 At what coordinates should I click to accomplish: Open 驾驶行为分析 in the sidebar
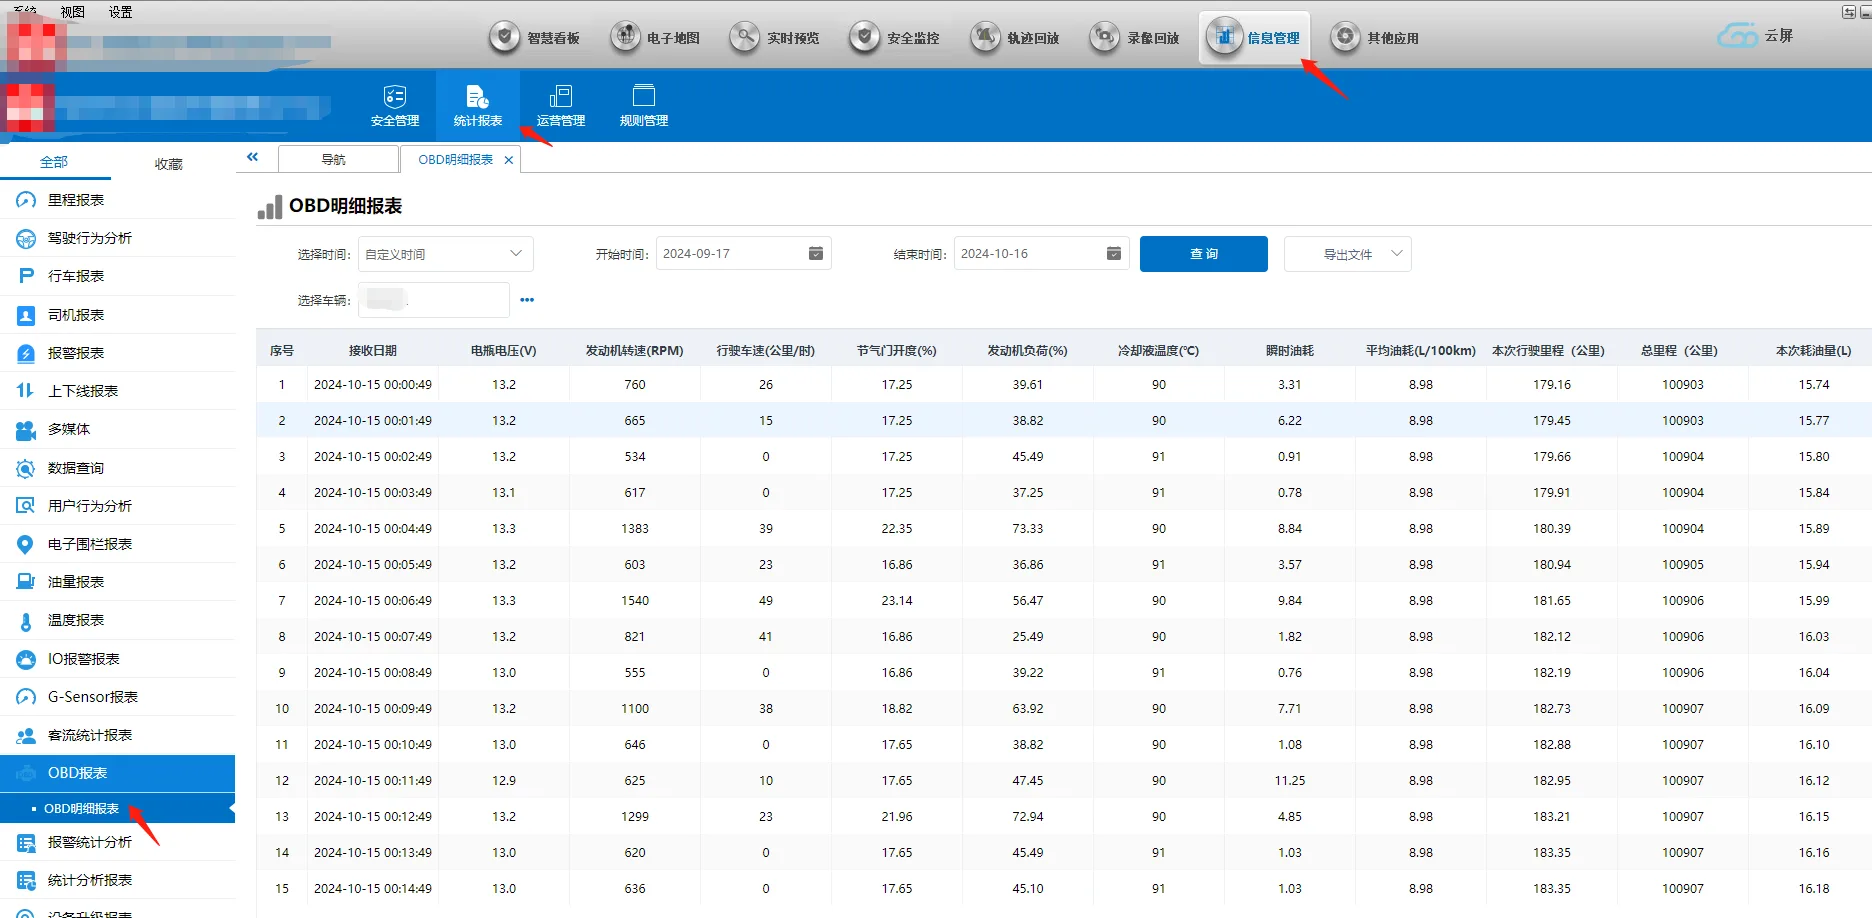pyautogui.click(x=118, y=238)
